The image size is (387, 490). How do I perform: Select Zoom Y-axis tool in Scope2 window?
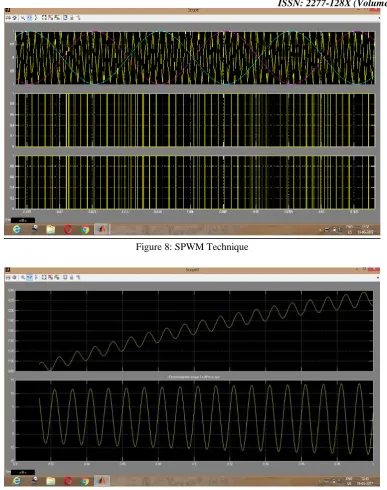pyautogui.click(x=36, y=277)
